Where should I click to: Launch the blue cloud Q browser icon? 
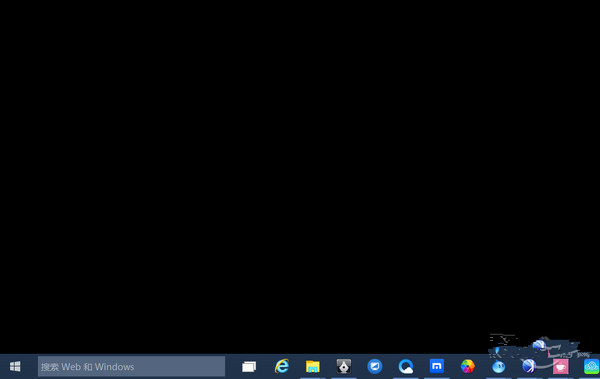pyautogui.click(x=406, y=366)
